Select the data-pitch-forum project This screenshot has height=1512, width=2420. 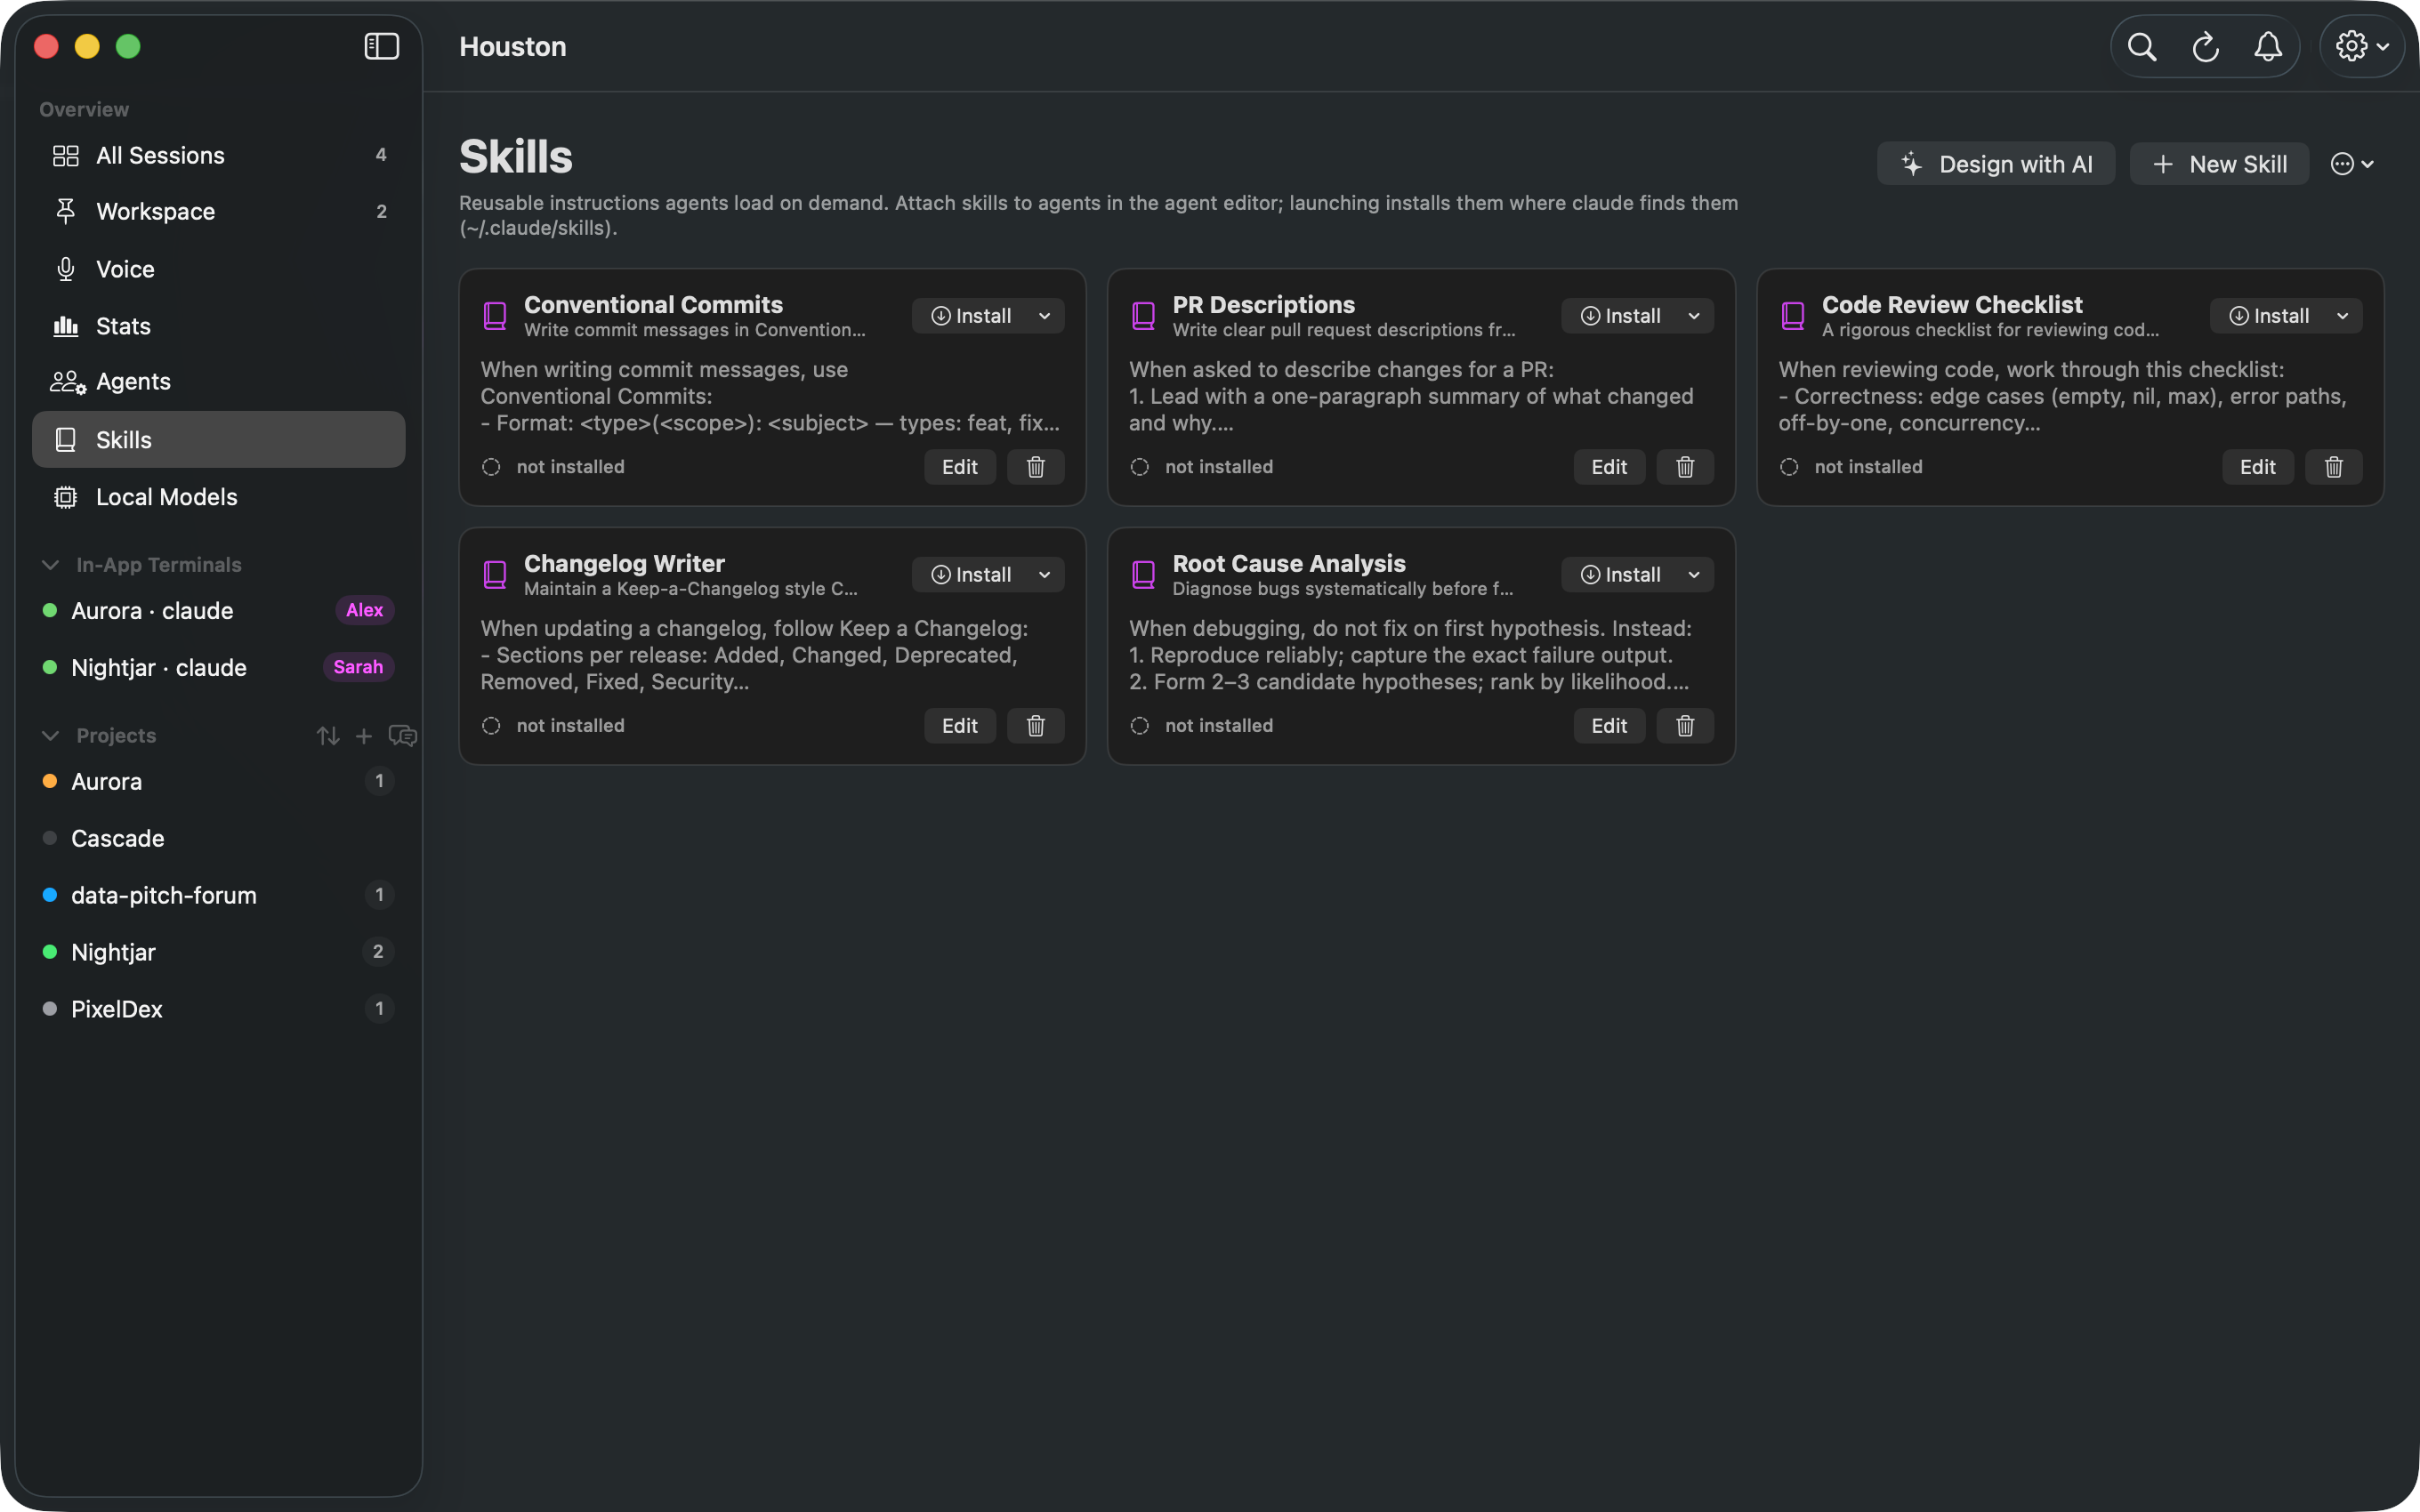(x=219, y=896)
